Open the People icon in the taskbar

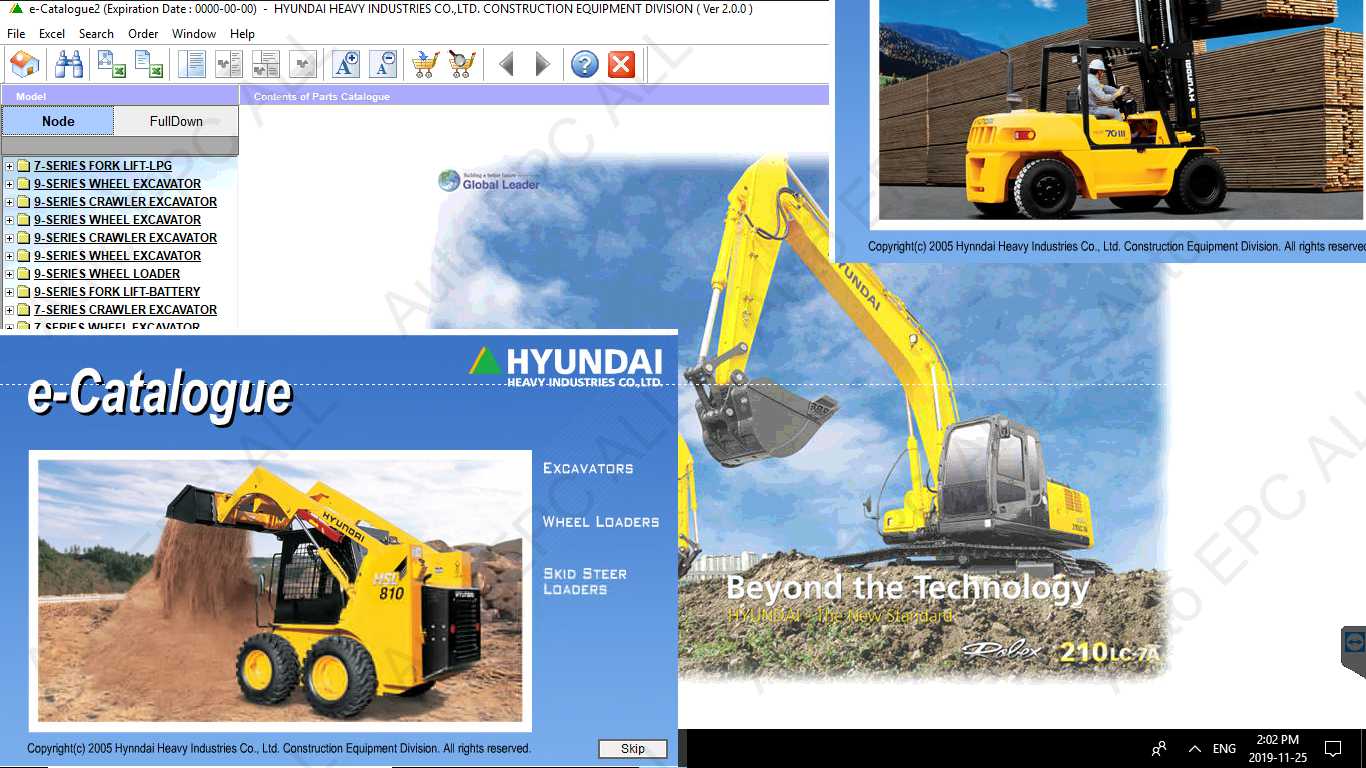click(x=1159, y=748)
